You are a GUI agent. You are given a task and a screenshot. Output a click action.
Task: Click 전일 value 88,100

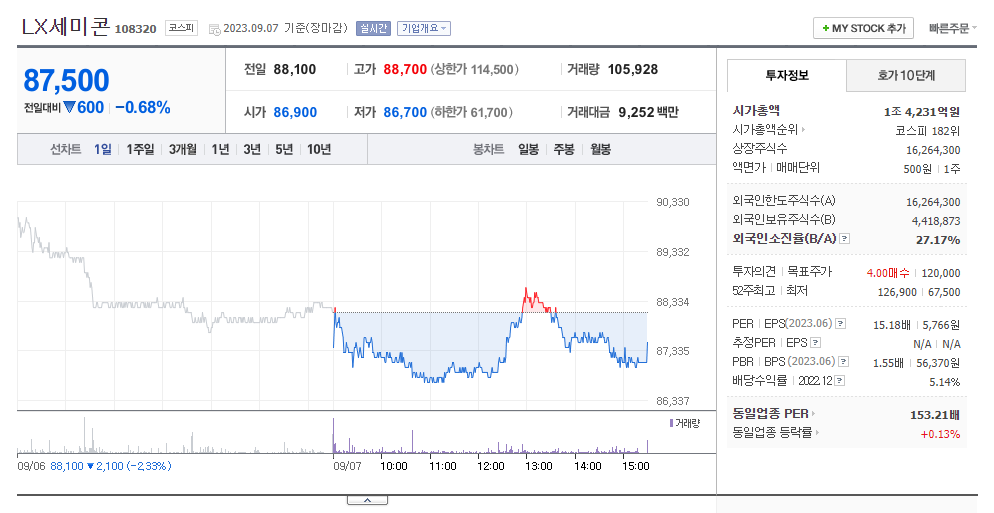pyautogui.click(x=295, y=70)
